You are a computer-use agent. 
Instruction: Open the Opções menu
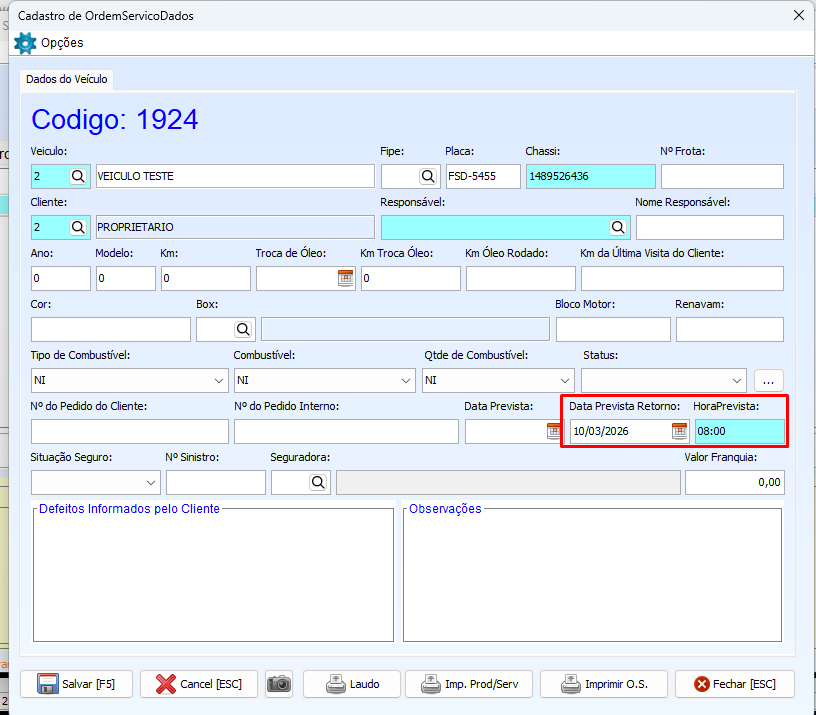(x=50, y=43)
